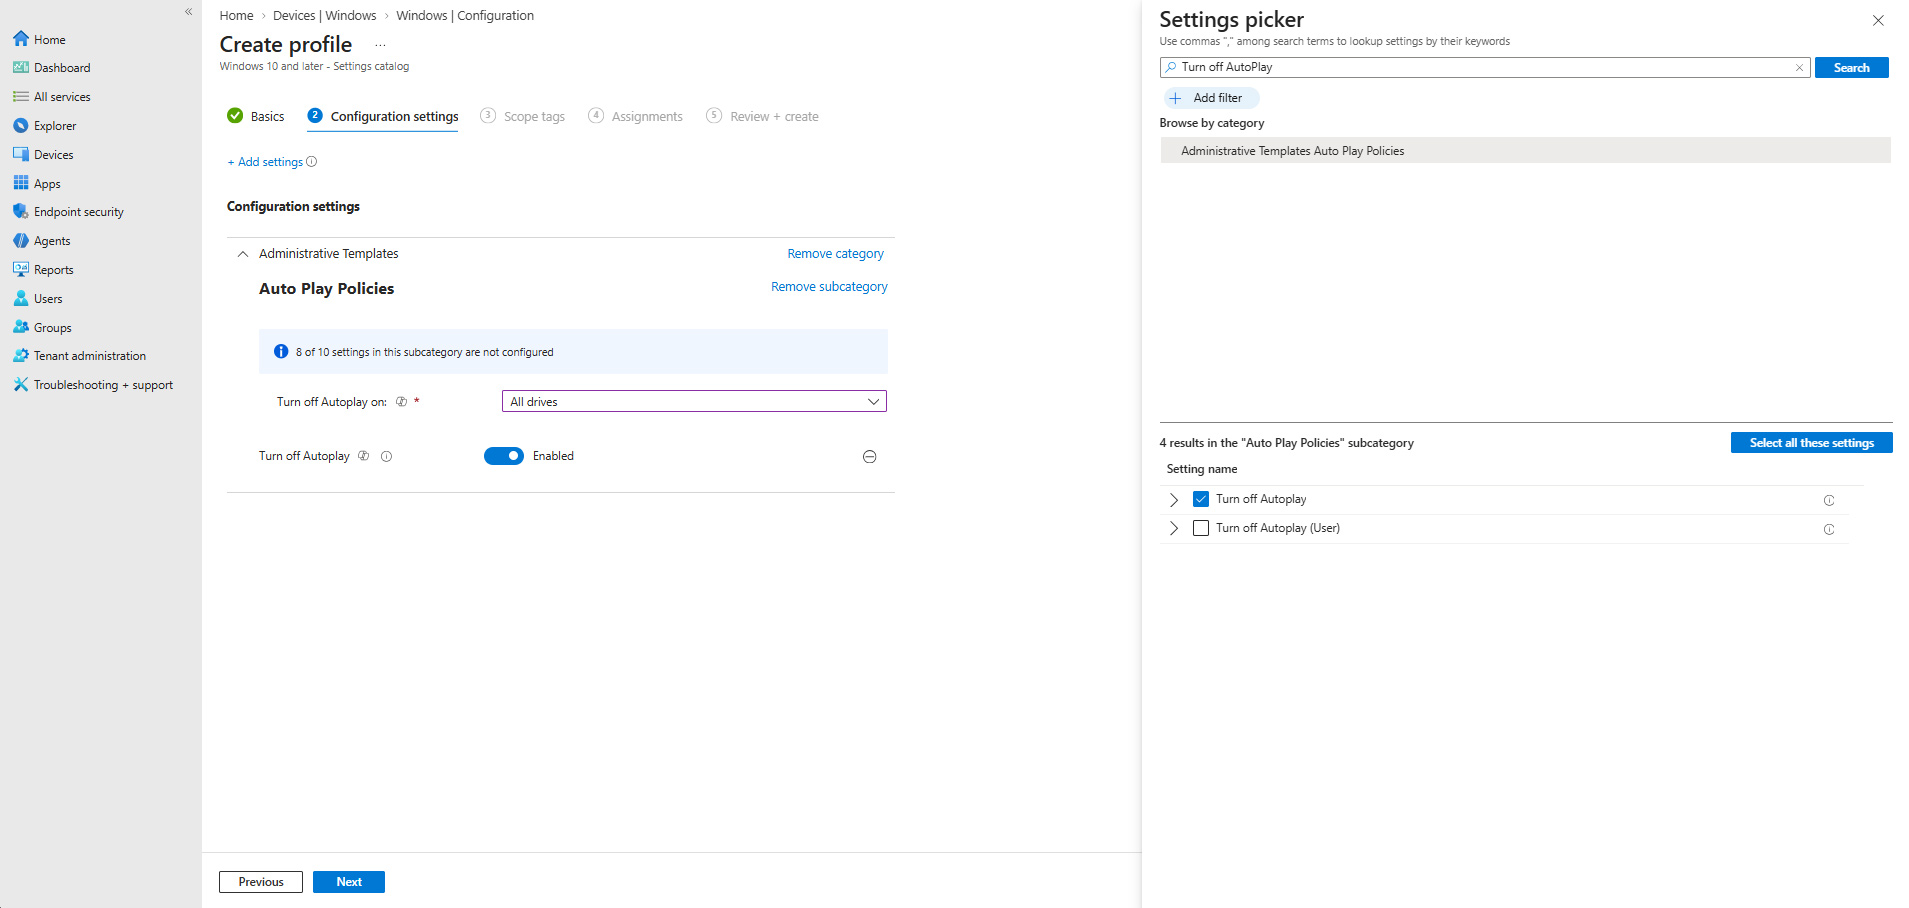Click the Next button
Viewport: 1909px width, 908px height.
click(x=349, y=882)
